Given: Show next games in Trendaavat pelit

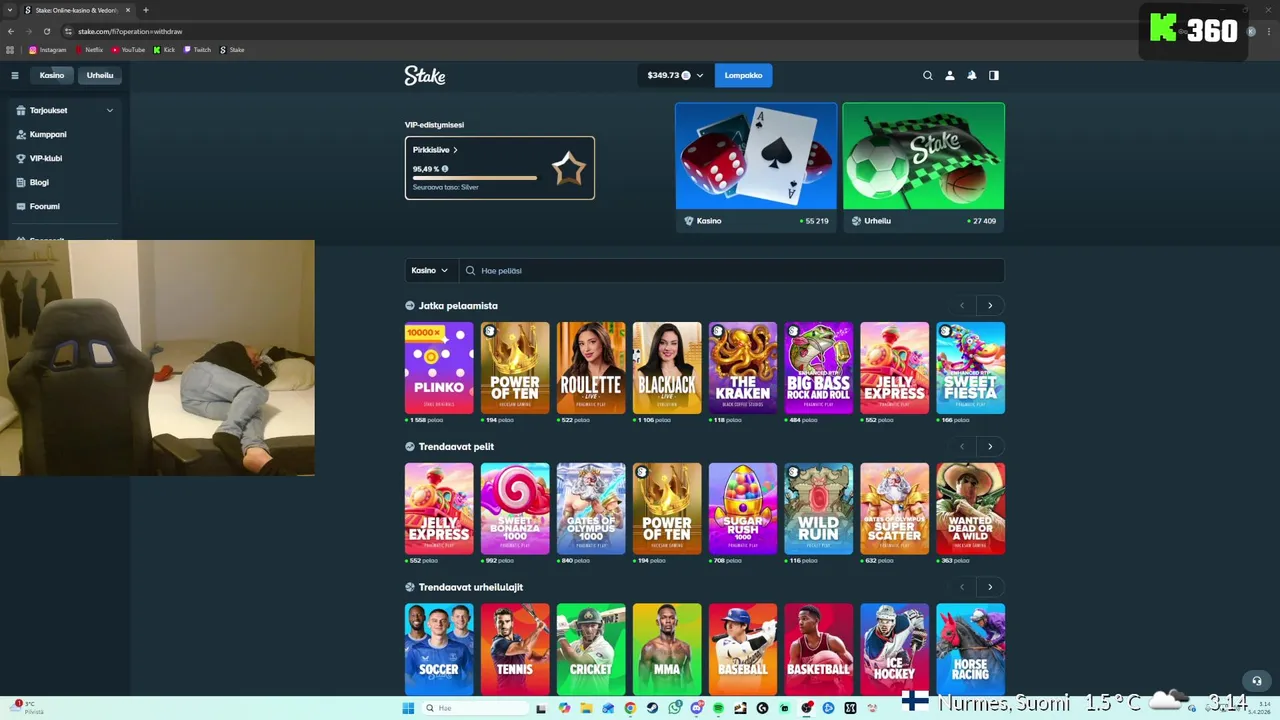Looking at the screenshot, I should point(990,446).
